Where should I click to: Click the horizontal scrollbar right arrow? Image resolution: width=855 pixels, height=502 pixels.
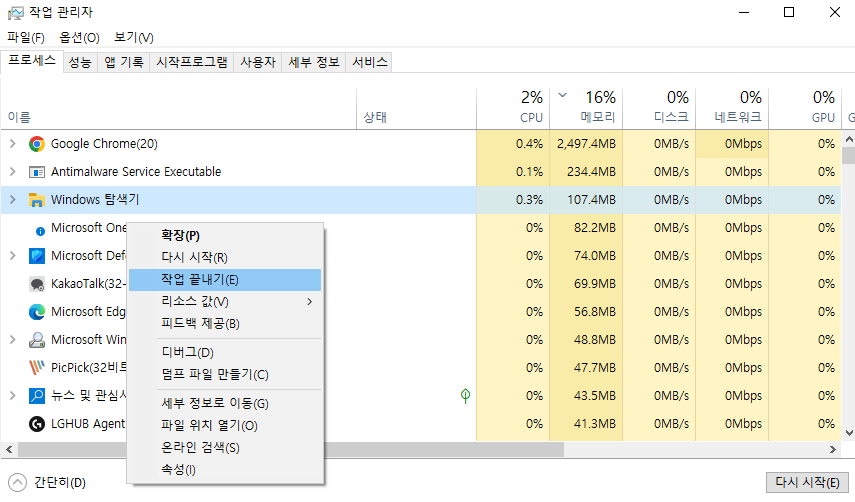click(x=833, y=450)
